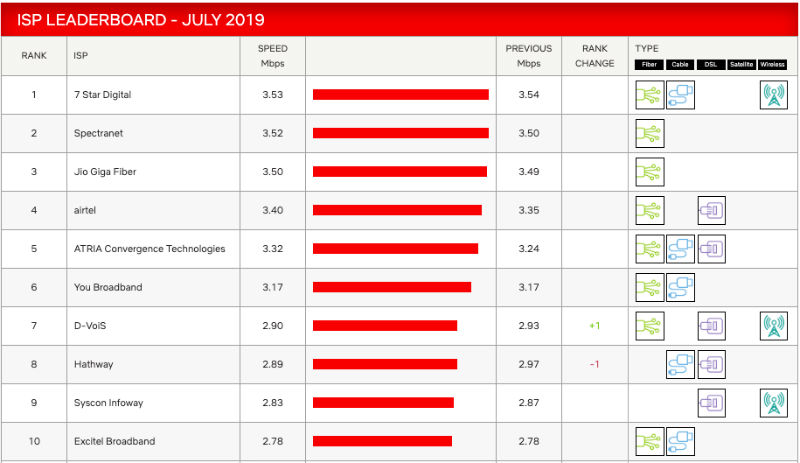Click the Fiber icon in Excitel Broadband row

[649, 442]
